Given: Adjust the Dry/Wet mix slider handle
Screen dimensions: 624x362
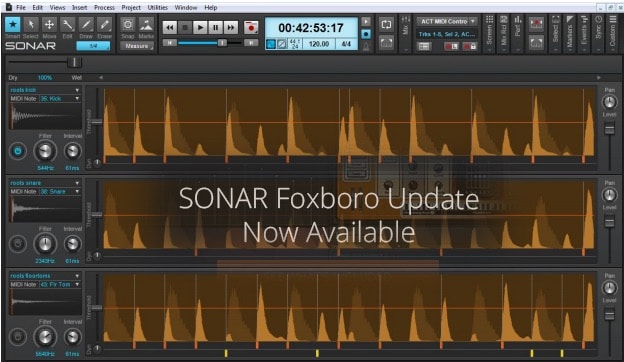Looking at the screenshot, I should (x=74, y=62).
